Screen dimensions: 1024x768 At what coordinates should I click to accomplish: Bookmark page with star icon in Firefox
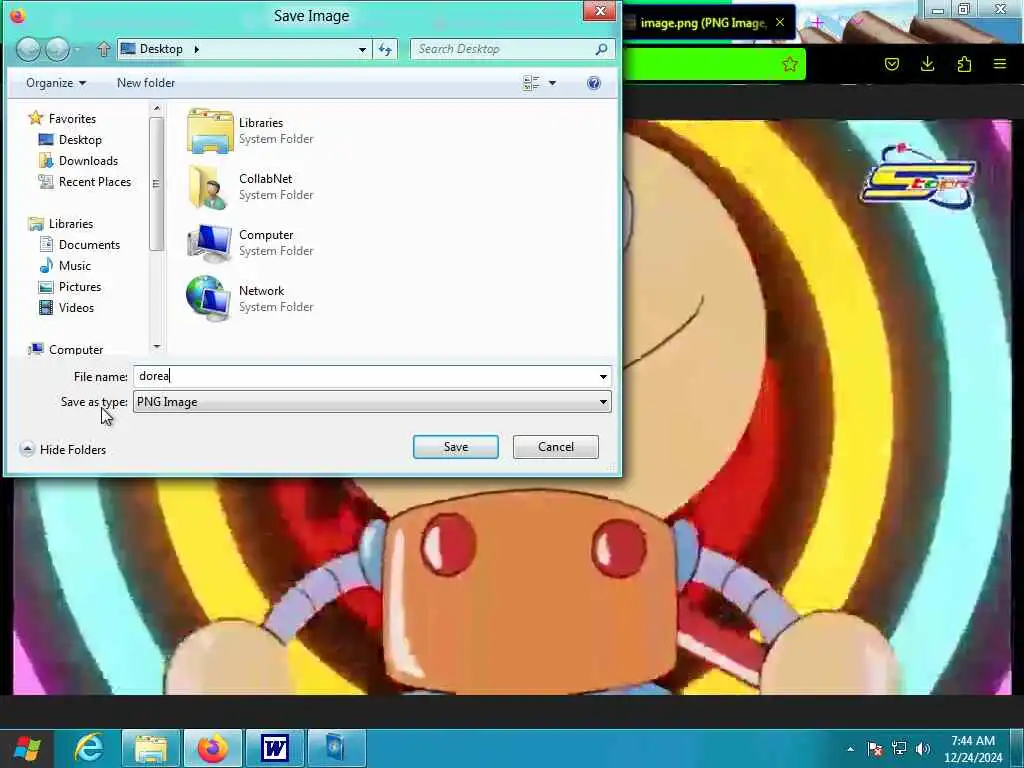coord(790,64)
